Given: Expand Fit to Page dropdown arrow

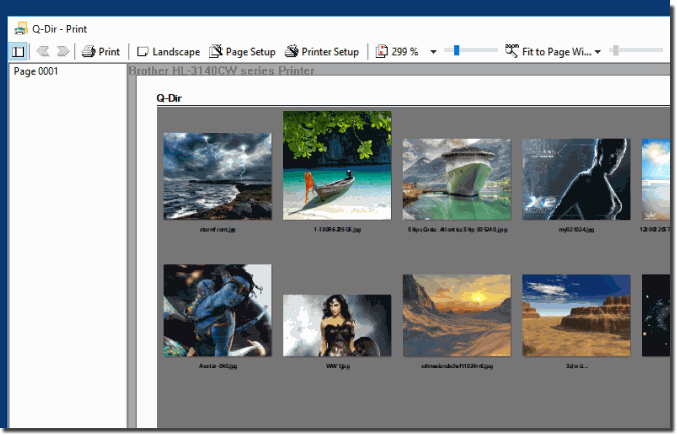Looking at the screenshot, I should click(x=598, y=52).
